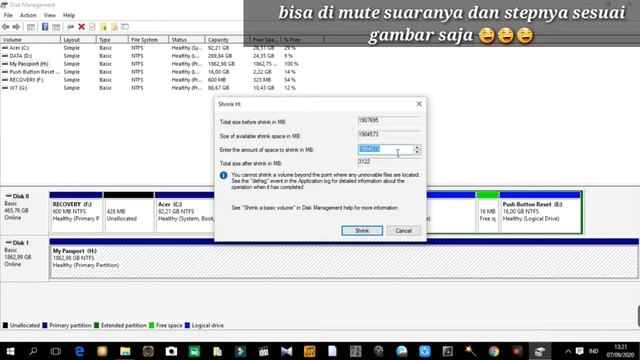The width and height of the screenshot is (640, 360).
Task: Click the IND language indicator in the tray
Action: (593, 351)
